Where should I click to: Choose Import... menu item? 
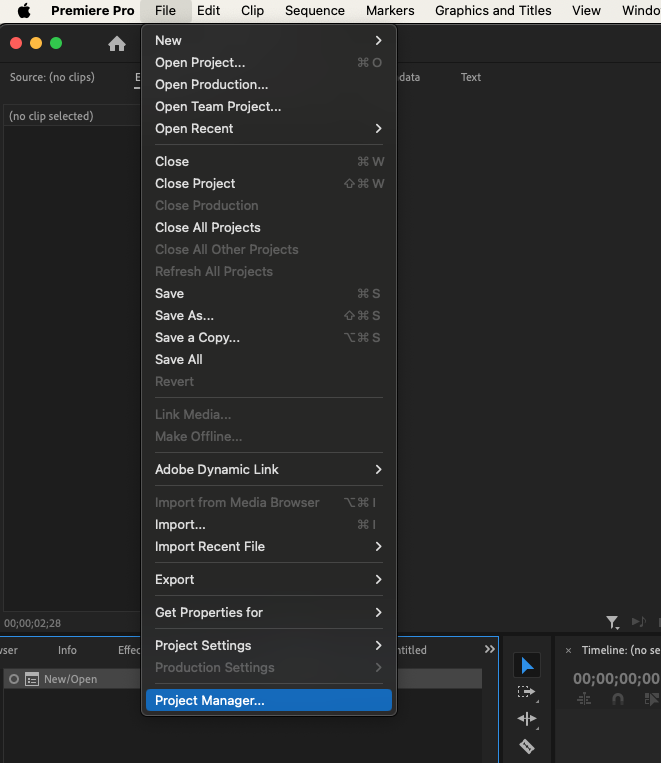pyautogui.click(x=269, y=524)
